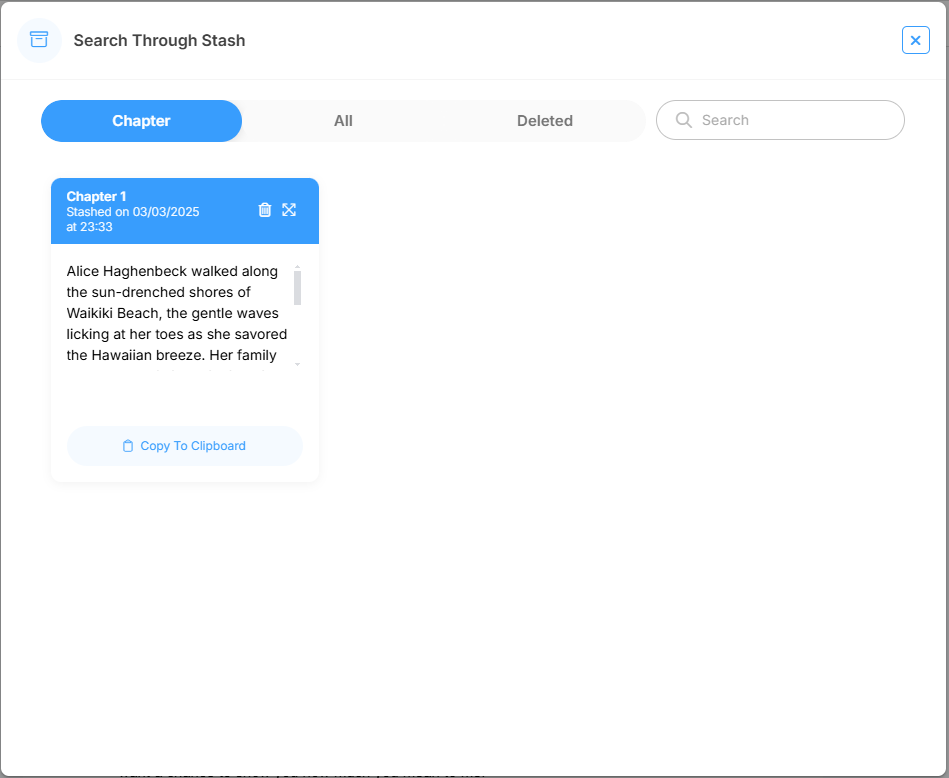Click the Search Through Stash heading
Image resolution: width=949 pixels, height=778 pixels.
pos(159,41)
